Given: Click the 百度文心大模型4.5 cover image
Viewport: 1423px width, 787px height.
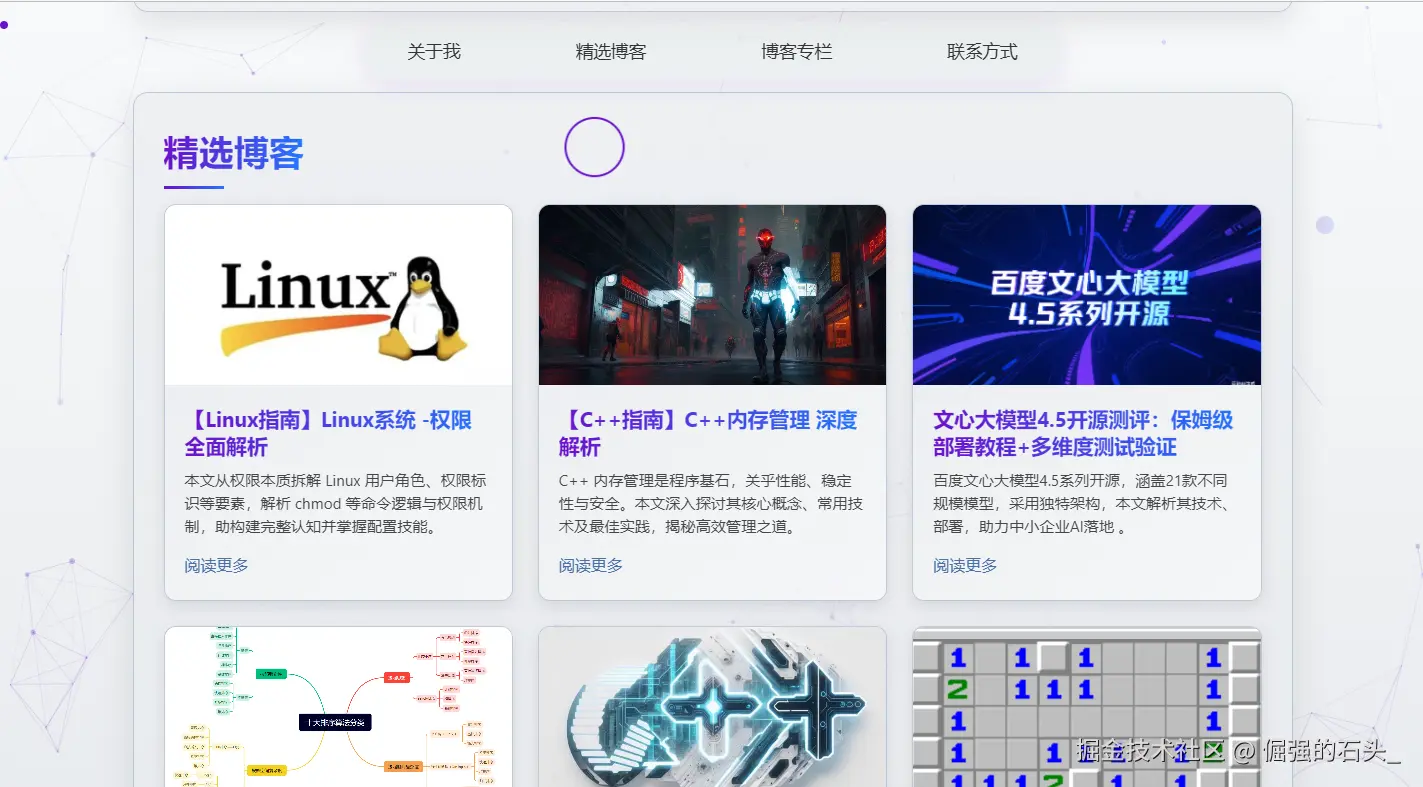Looking at the screenshot, I should [1087, 294].
